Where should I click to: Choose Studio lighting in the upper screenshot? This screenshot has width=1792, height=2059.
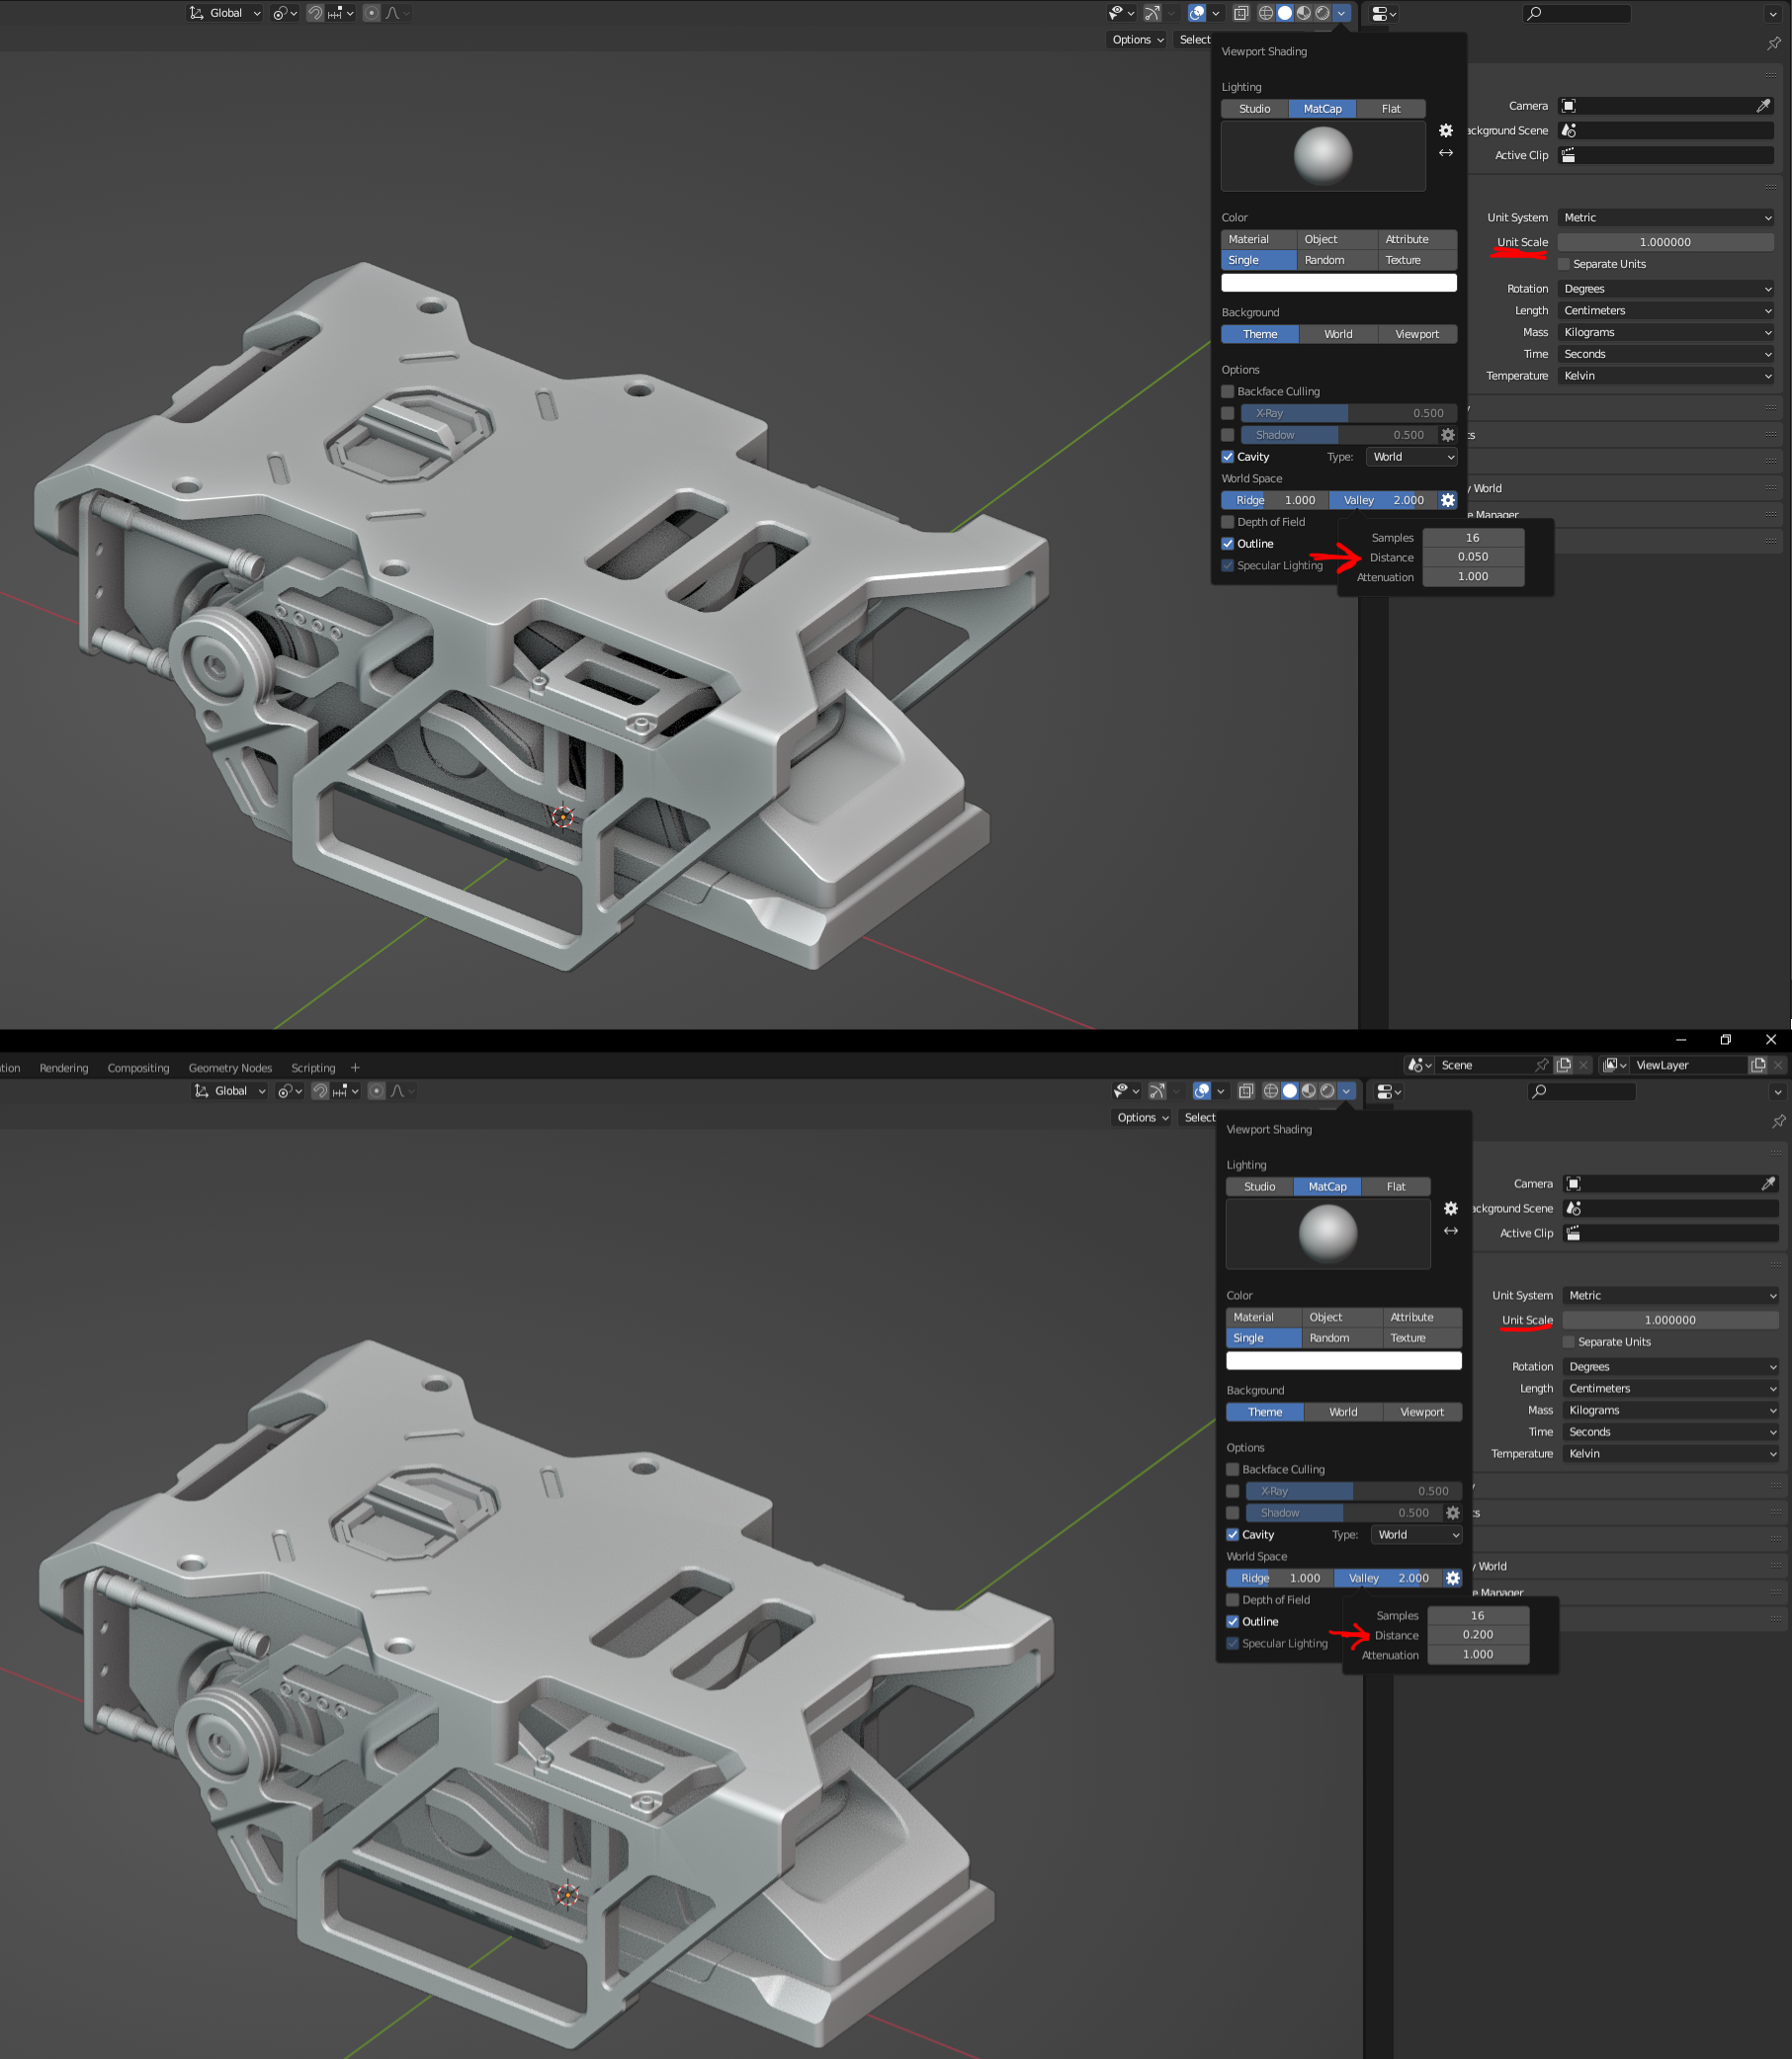pos(1255,109)
